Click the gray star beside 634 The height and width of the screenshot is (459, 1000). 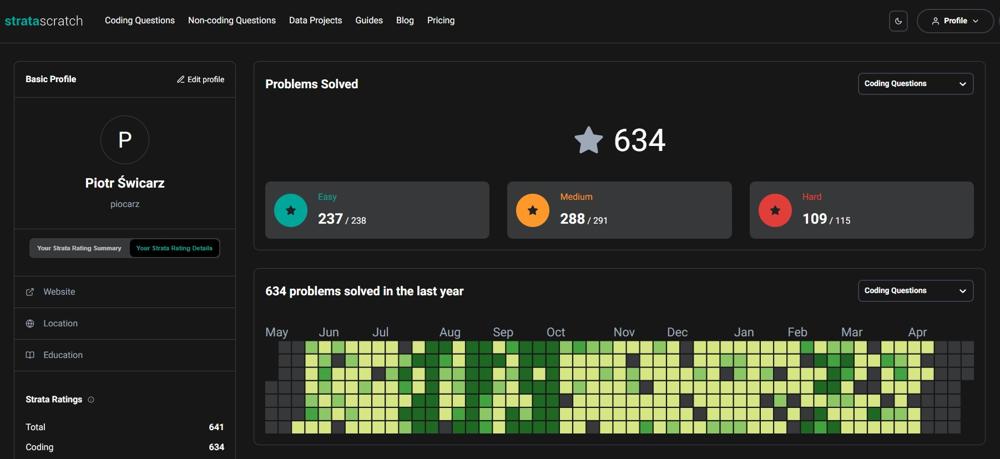589,140
